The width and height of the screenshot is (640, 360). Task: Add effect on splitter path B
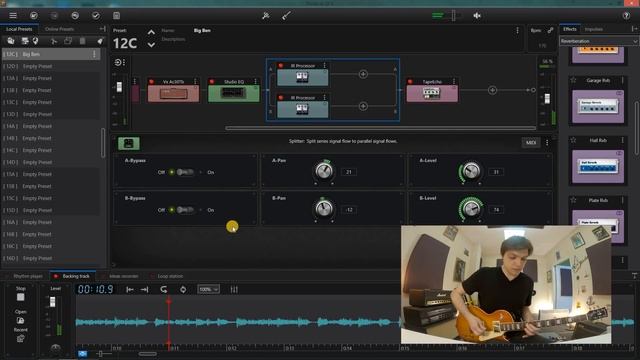(363, 106)
